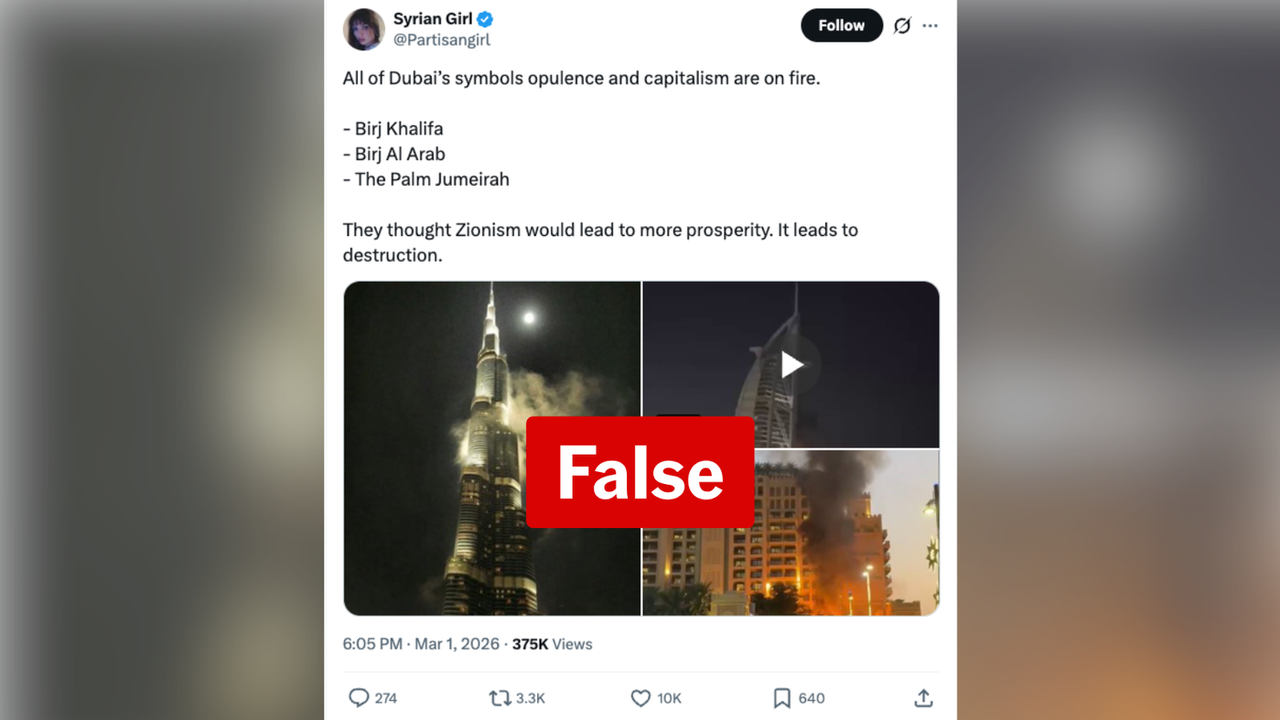Open Grok analysis for this post
Image resolution: width=1280 pixels, height=720 pixels.
pyautogui.click(x=902, y=25)
